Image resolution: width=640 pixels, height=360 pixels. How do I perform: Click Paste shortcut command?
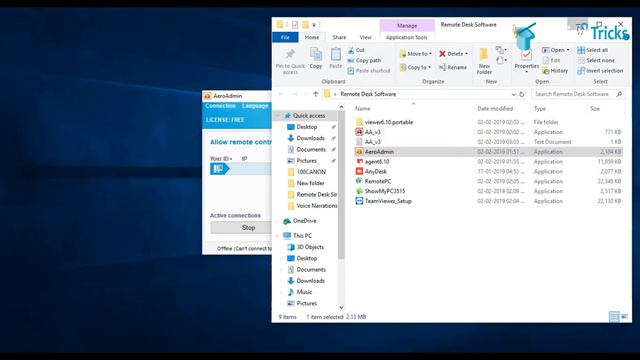click(x=369, y=71)
